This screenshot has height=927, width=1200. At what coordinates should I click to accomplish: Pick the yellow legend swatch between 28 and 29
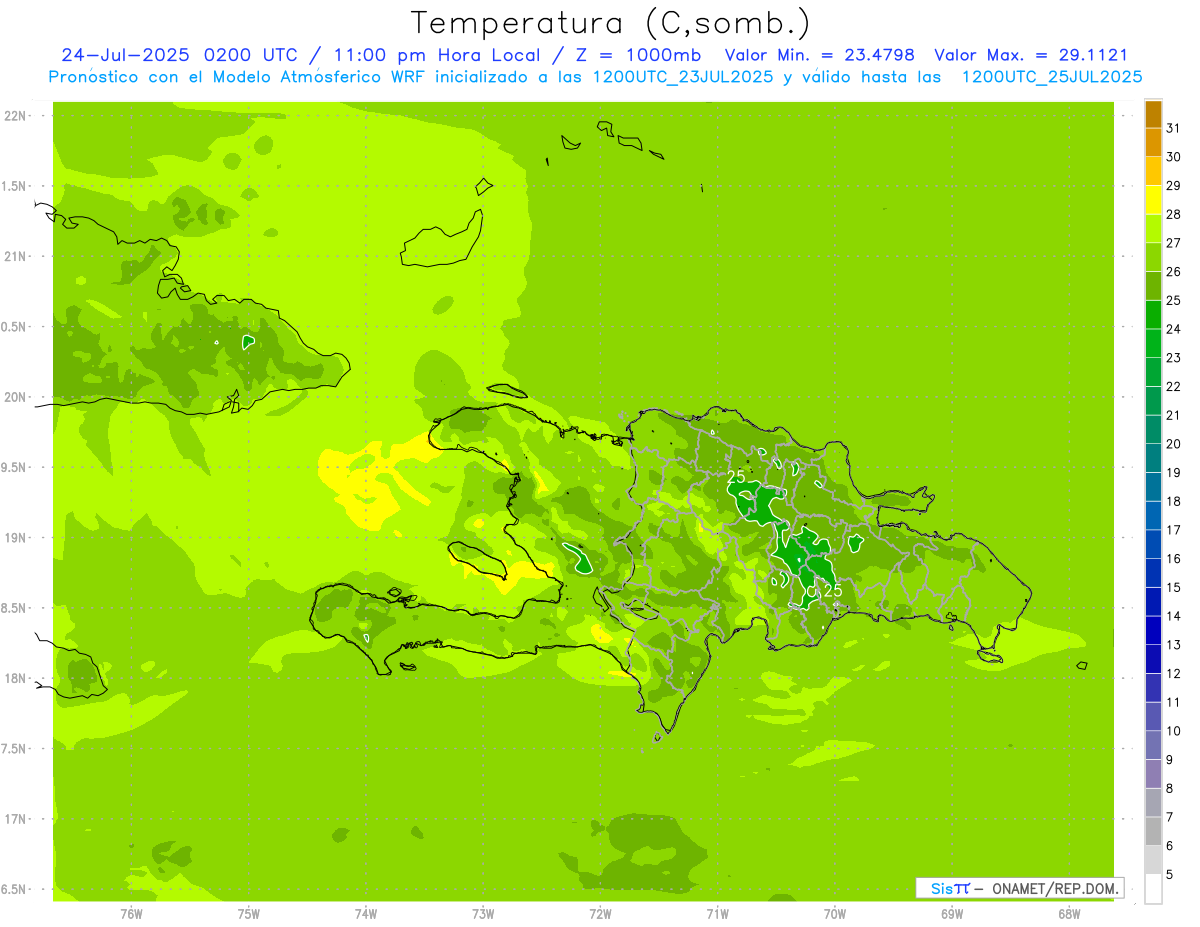coord(1153,200)
